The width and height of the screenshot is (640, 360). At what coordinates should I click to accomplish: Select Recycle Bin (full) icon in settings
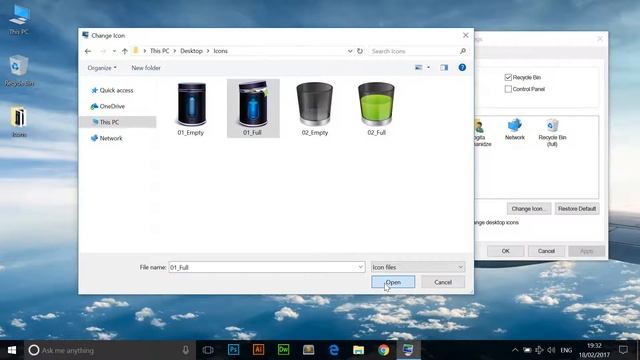point(552,132)
